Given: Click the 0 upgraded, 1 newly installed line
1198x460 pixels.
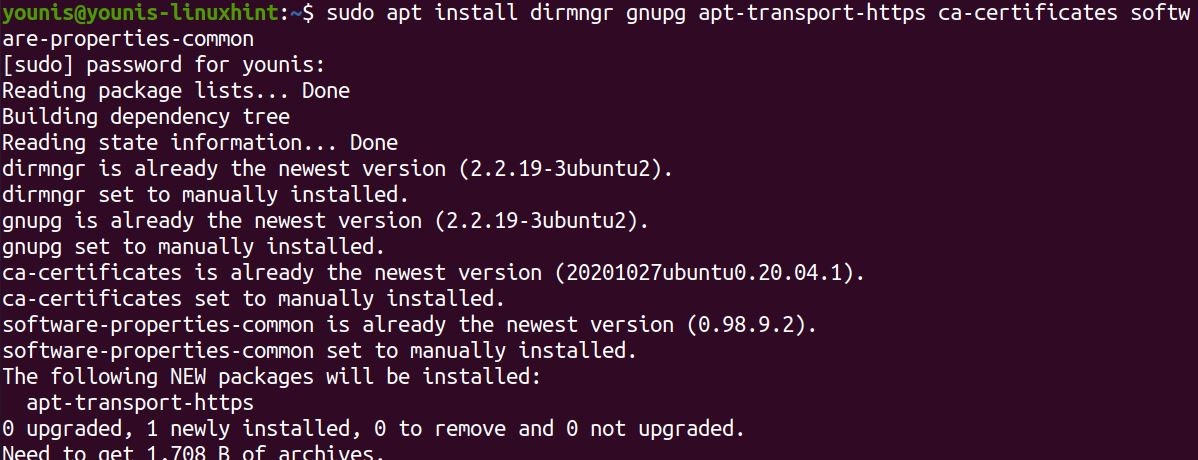Looking at the screenshot, I should pos(373,428).
